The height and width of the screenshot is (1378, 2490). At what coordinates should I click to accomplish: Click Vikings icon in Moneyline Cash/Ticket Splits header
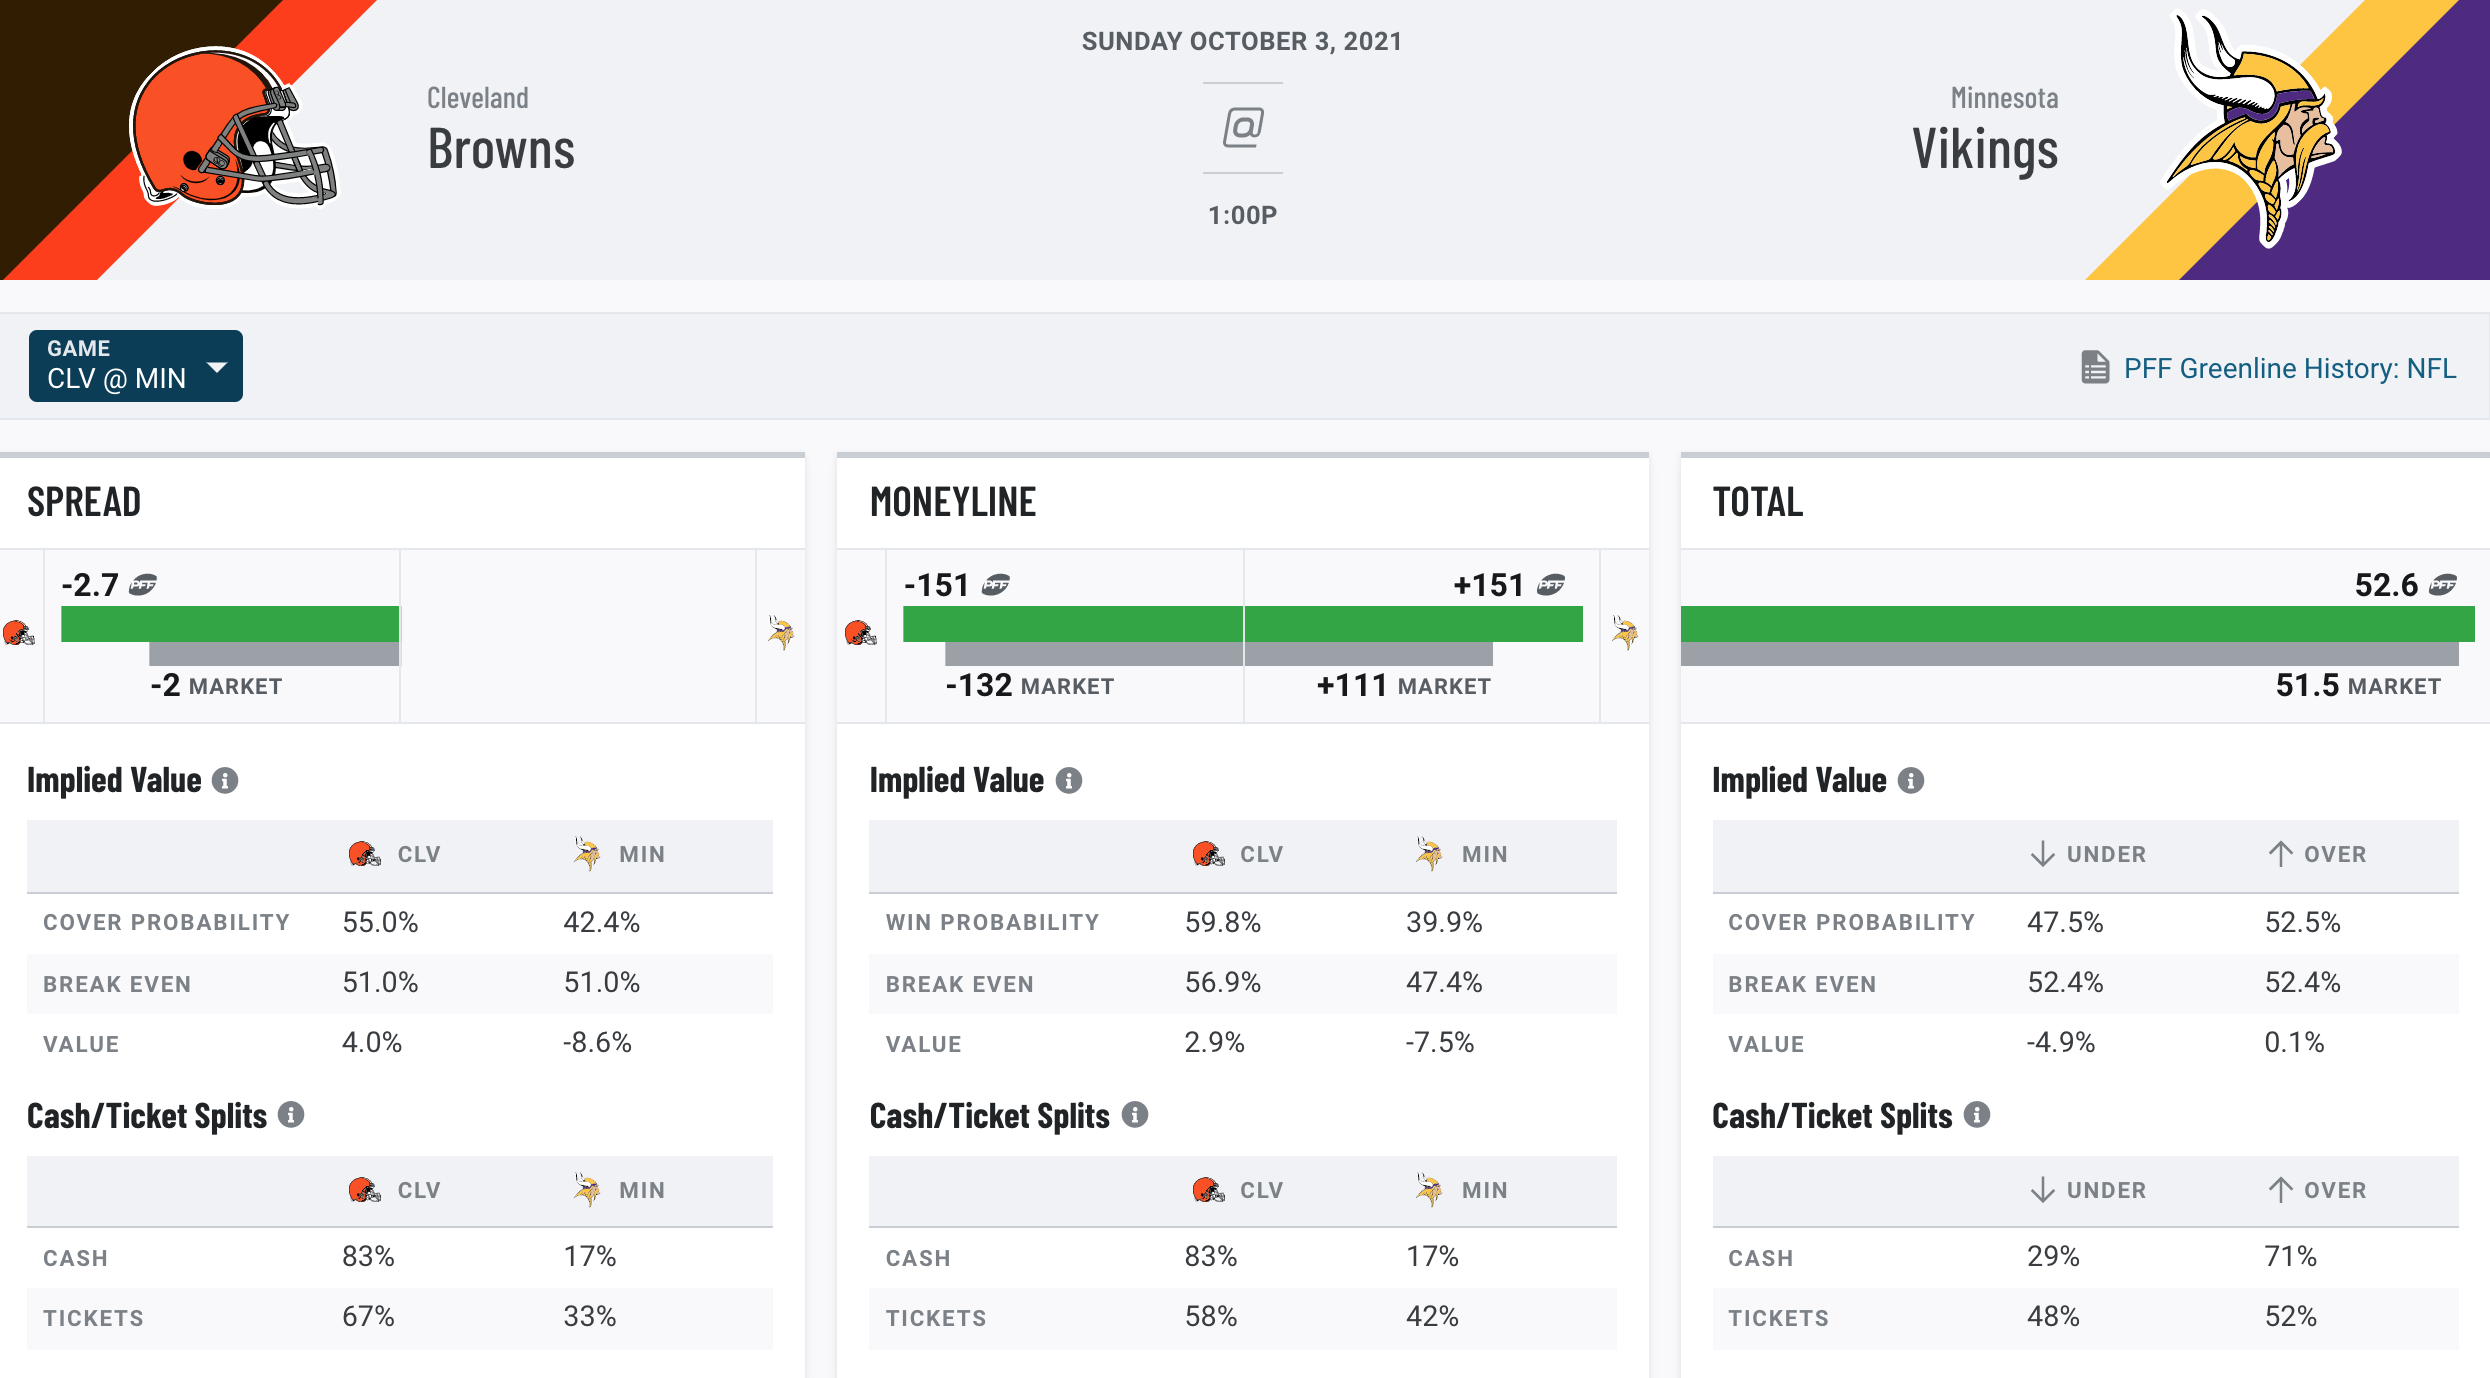[x=1429, y=1189]
